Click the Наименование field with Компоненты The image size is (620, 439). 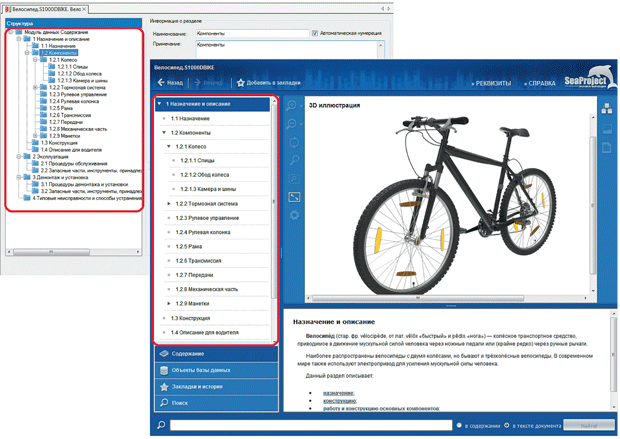[x=252, y=34]
